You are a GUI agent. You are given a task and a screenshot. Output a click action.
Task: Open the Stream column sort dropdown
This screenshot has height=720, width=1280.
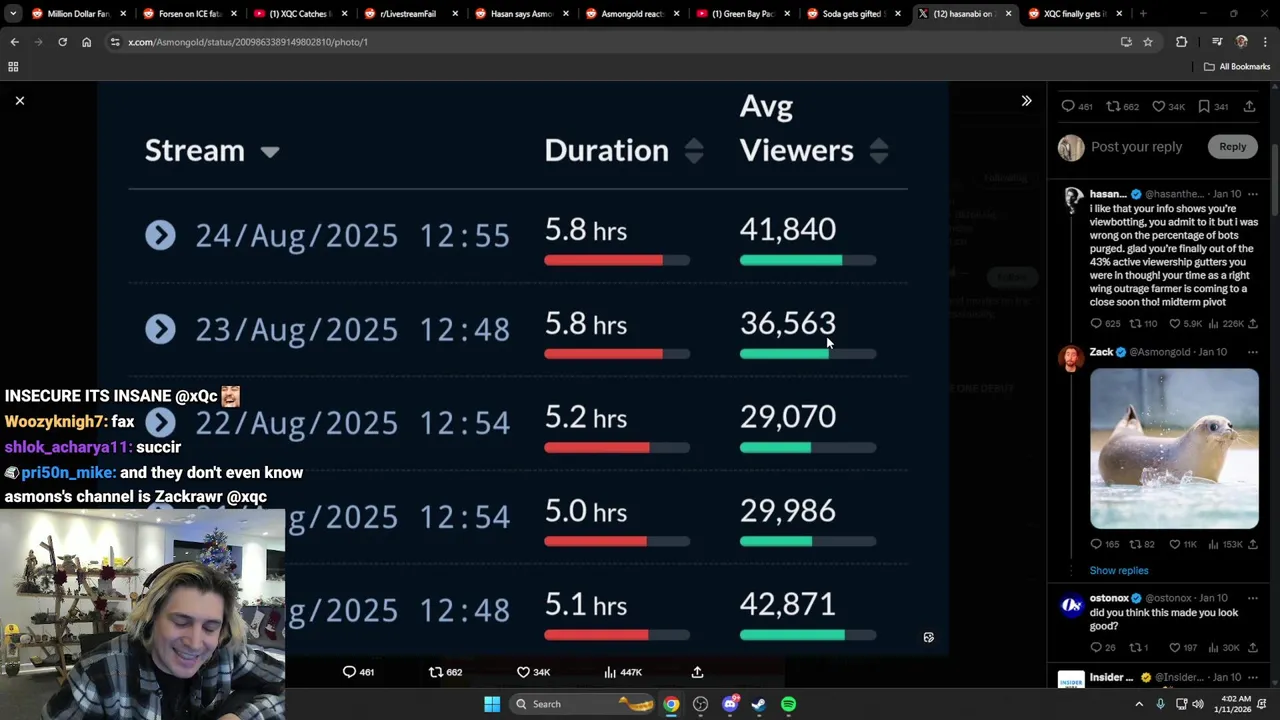[270, 152]
